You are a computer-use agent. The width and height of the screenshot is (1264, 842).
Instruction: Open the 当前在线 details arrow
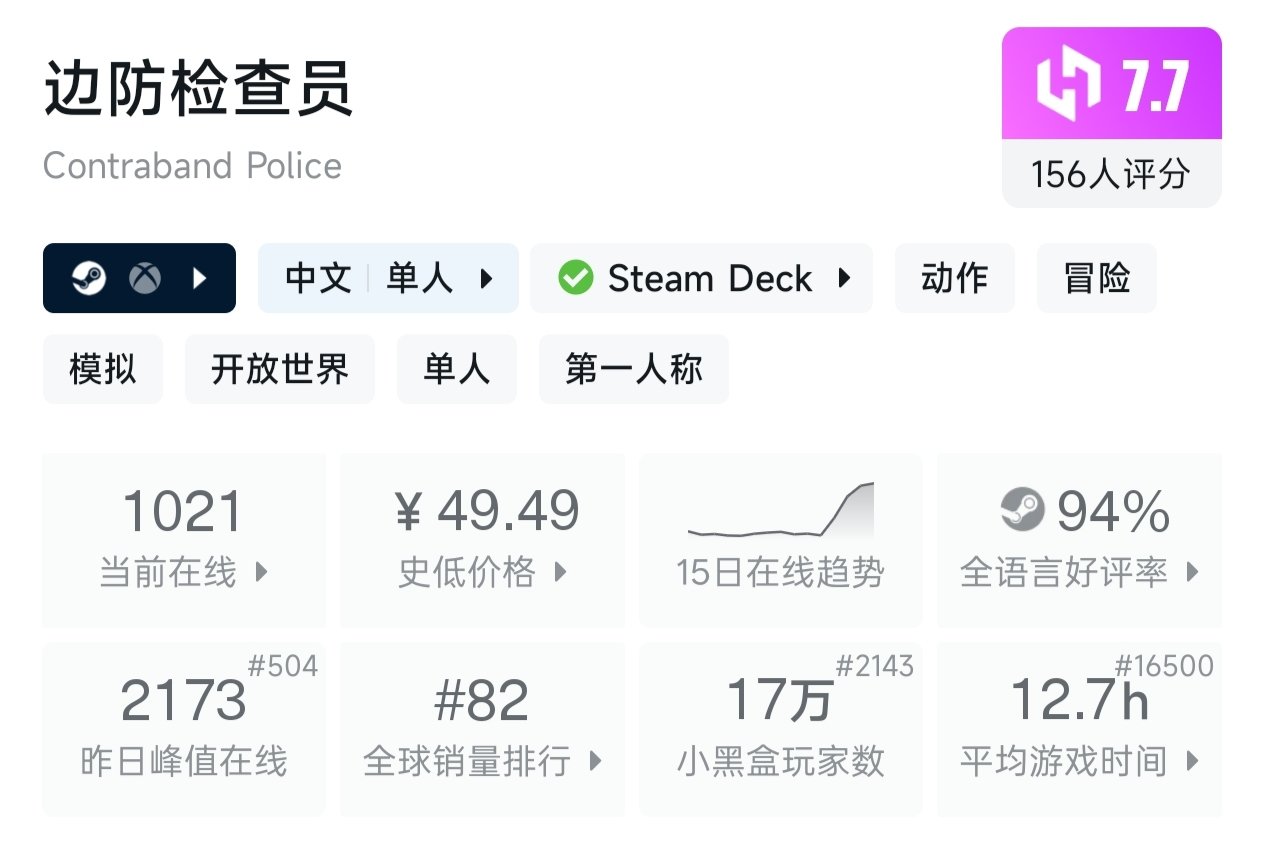(262, 573)
